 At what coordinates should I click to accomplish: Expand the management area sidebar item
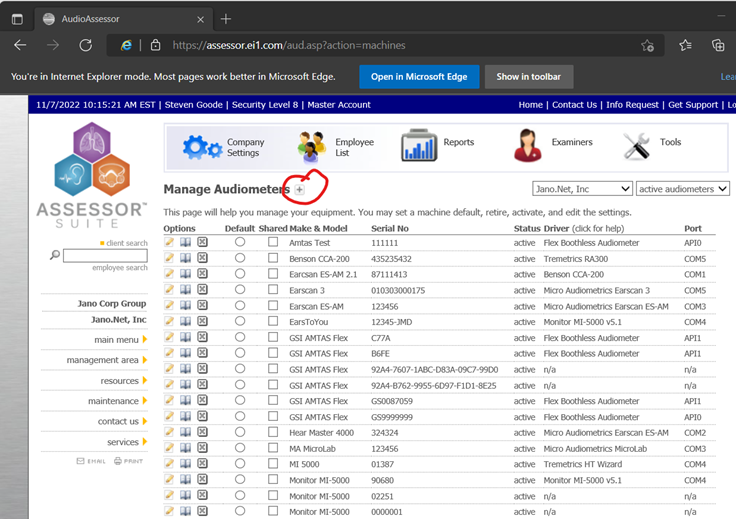tap(107, 360)
